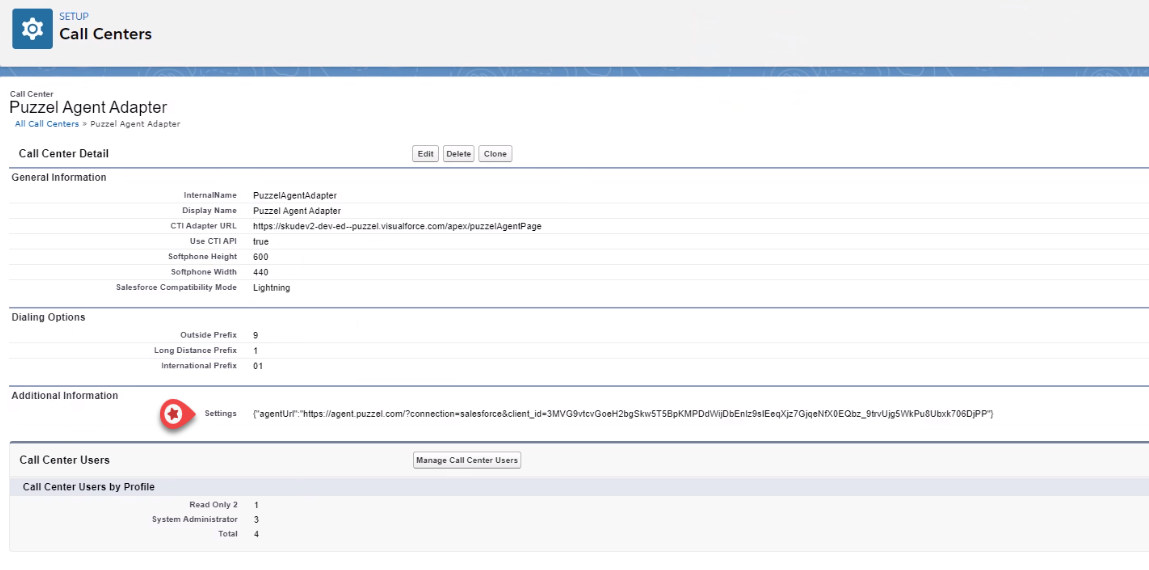Click the System Administrator profile row
The height and width of the screenshot is (570, 1149).
coord(195,519)
